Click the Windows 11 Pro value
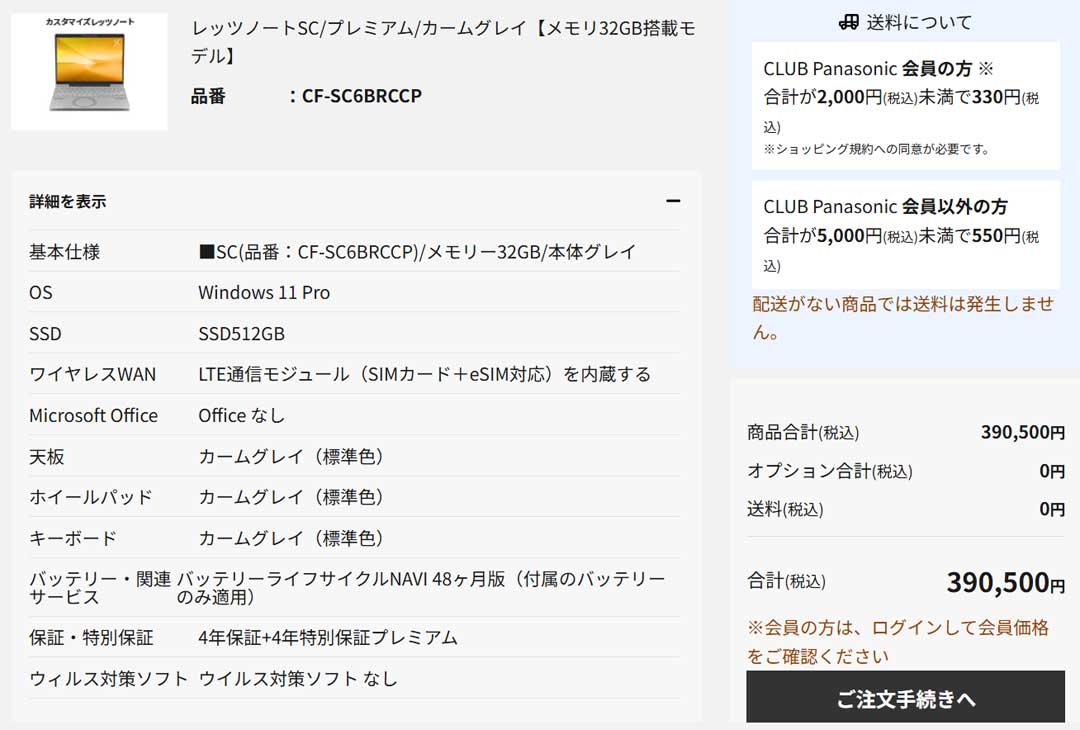Screen dimensions: 1080x730 pos(264,293)
